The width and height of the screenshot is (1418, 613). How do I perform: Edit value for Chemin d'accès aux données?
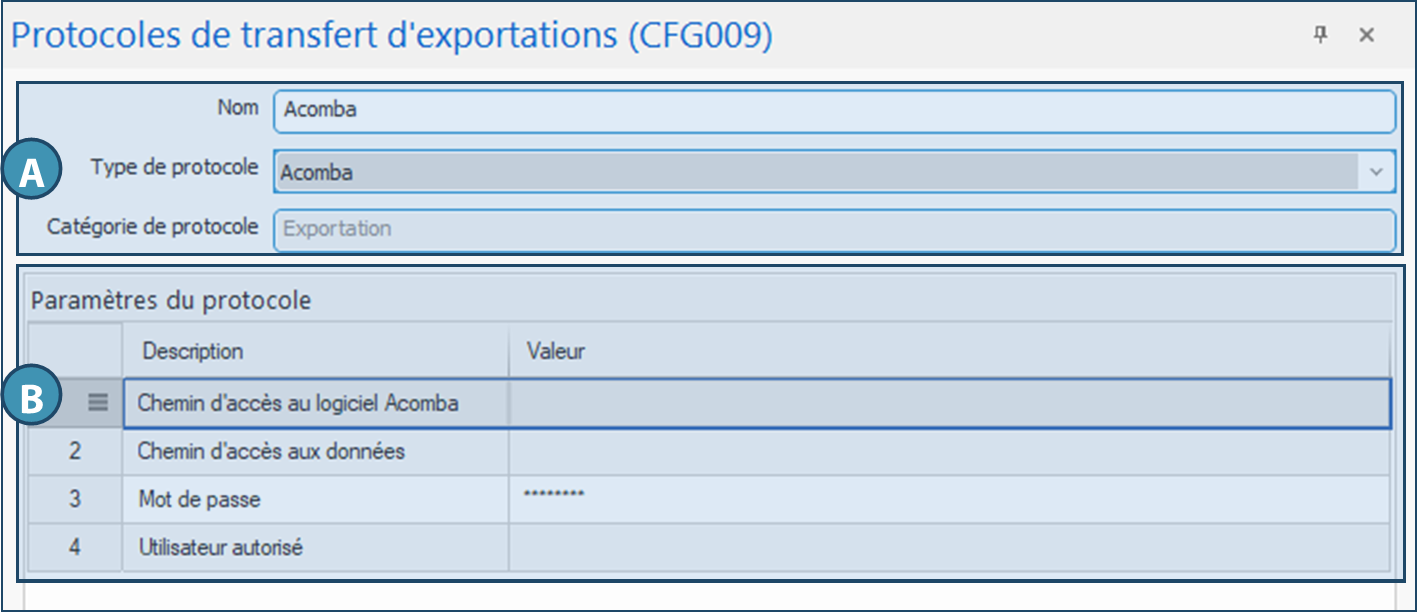[x=948, y=451]
